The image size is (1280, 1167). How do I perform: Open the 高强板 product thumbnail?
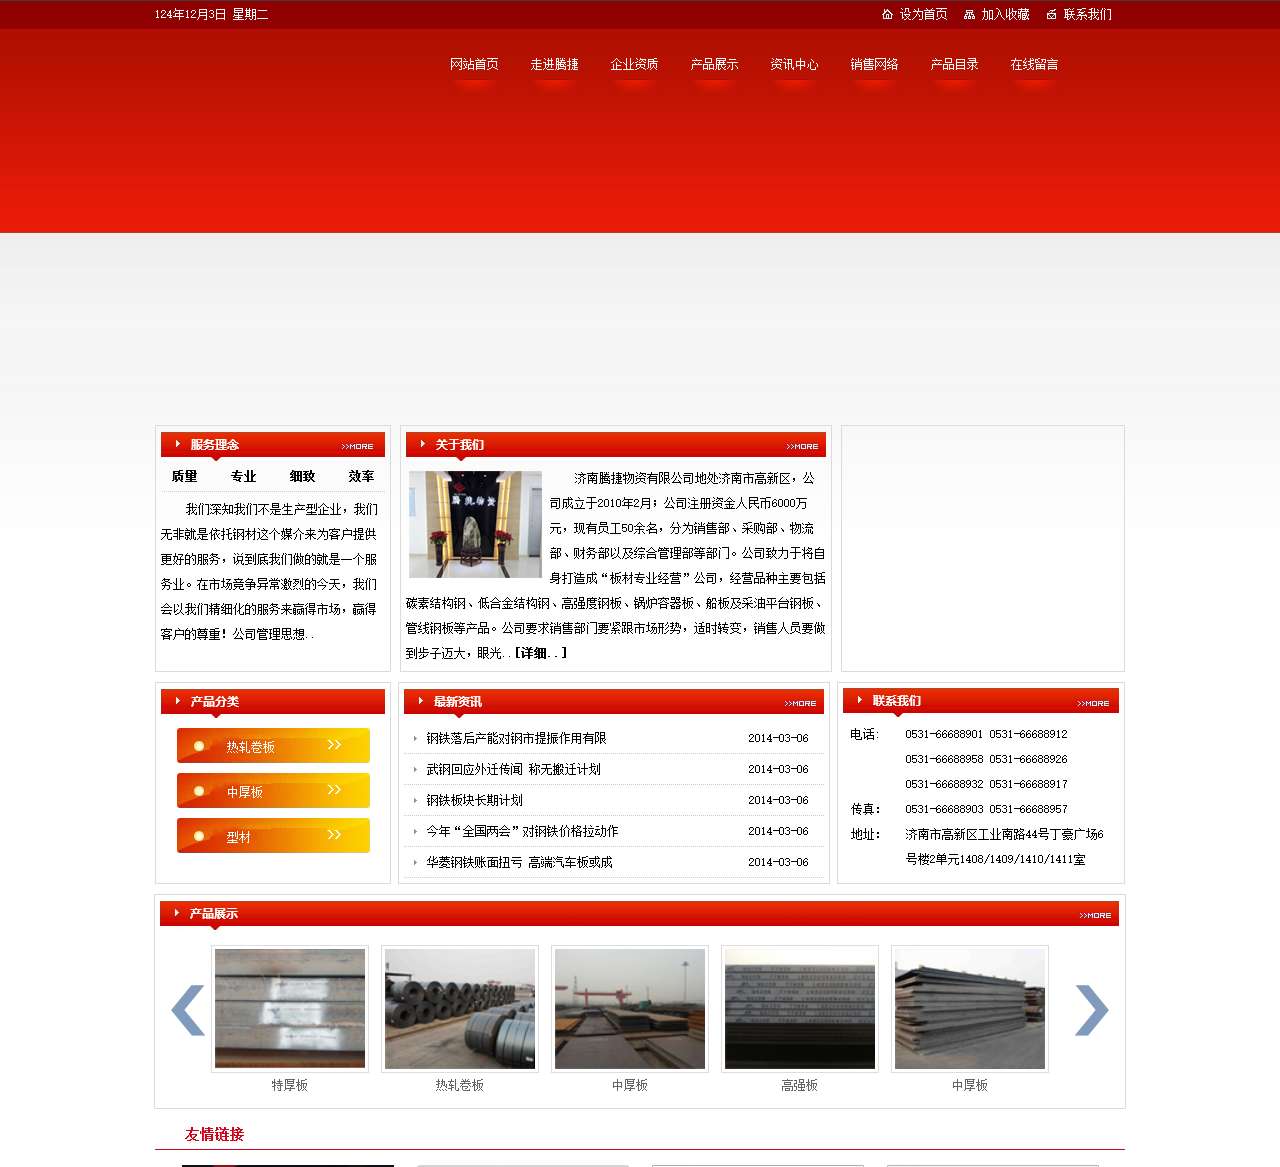799,1008
